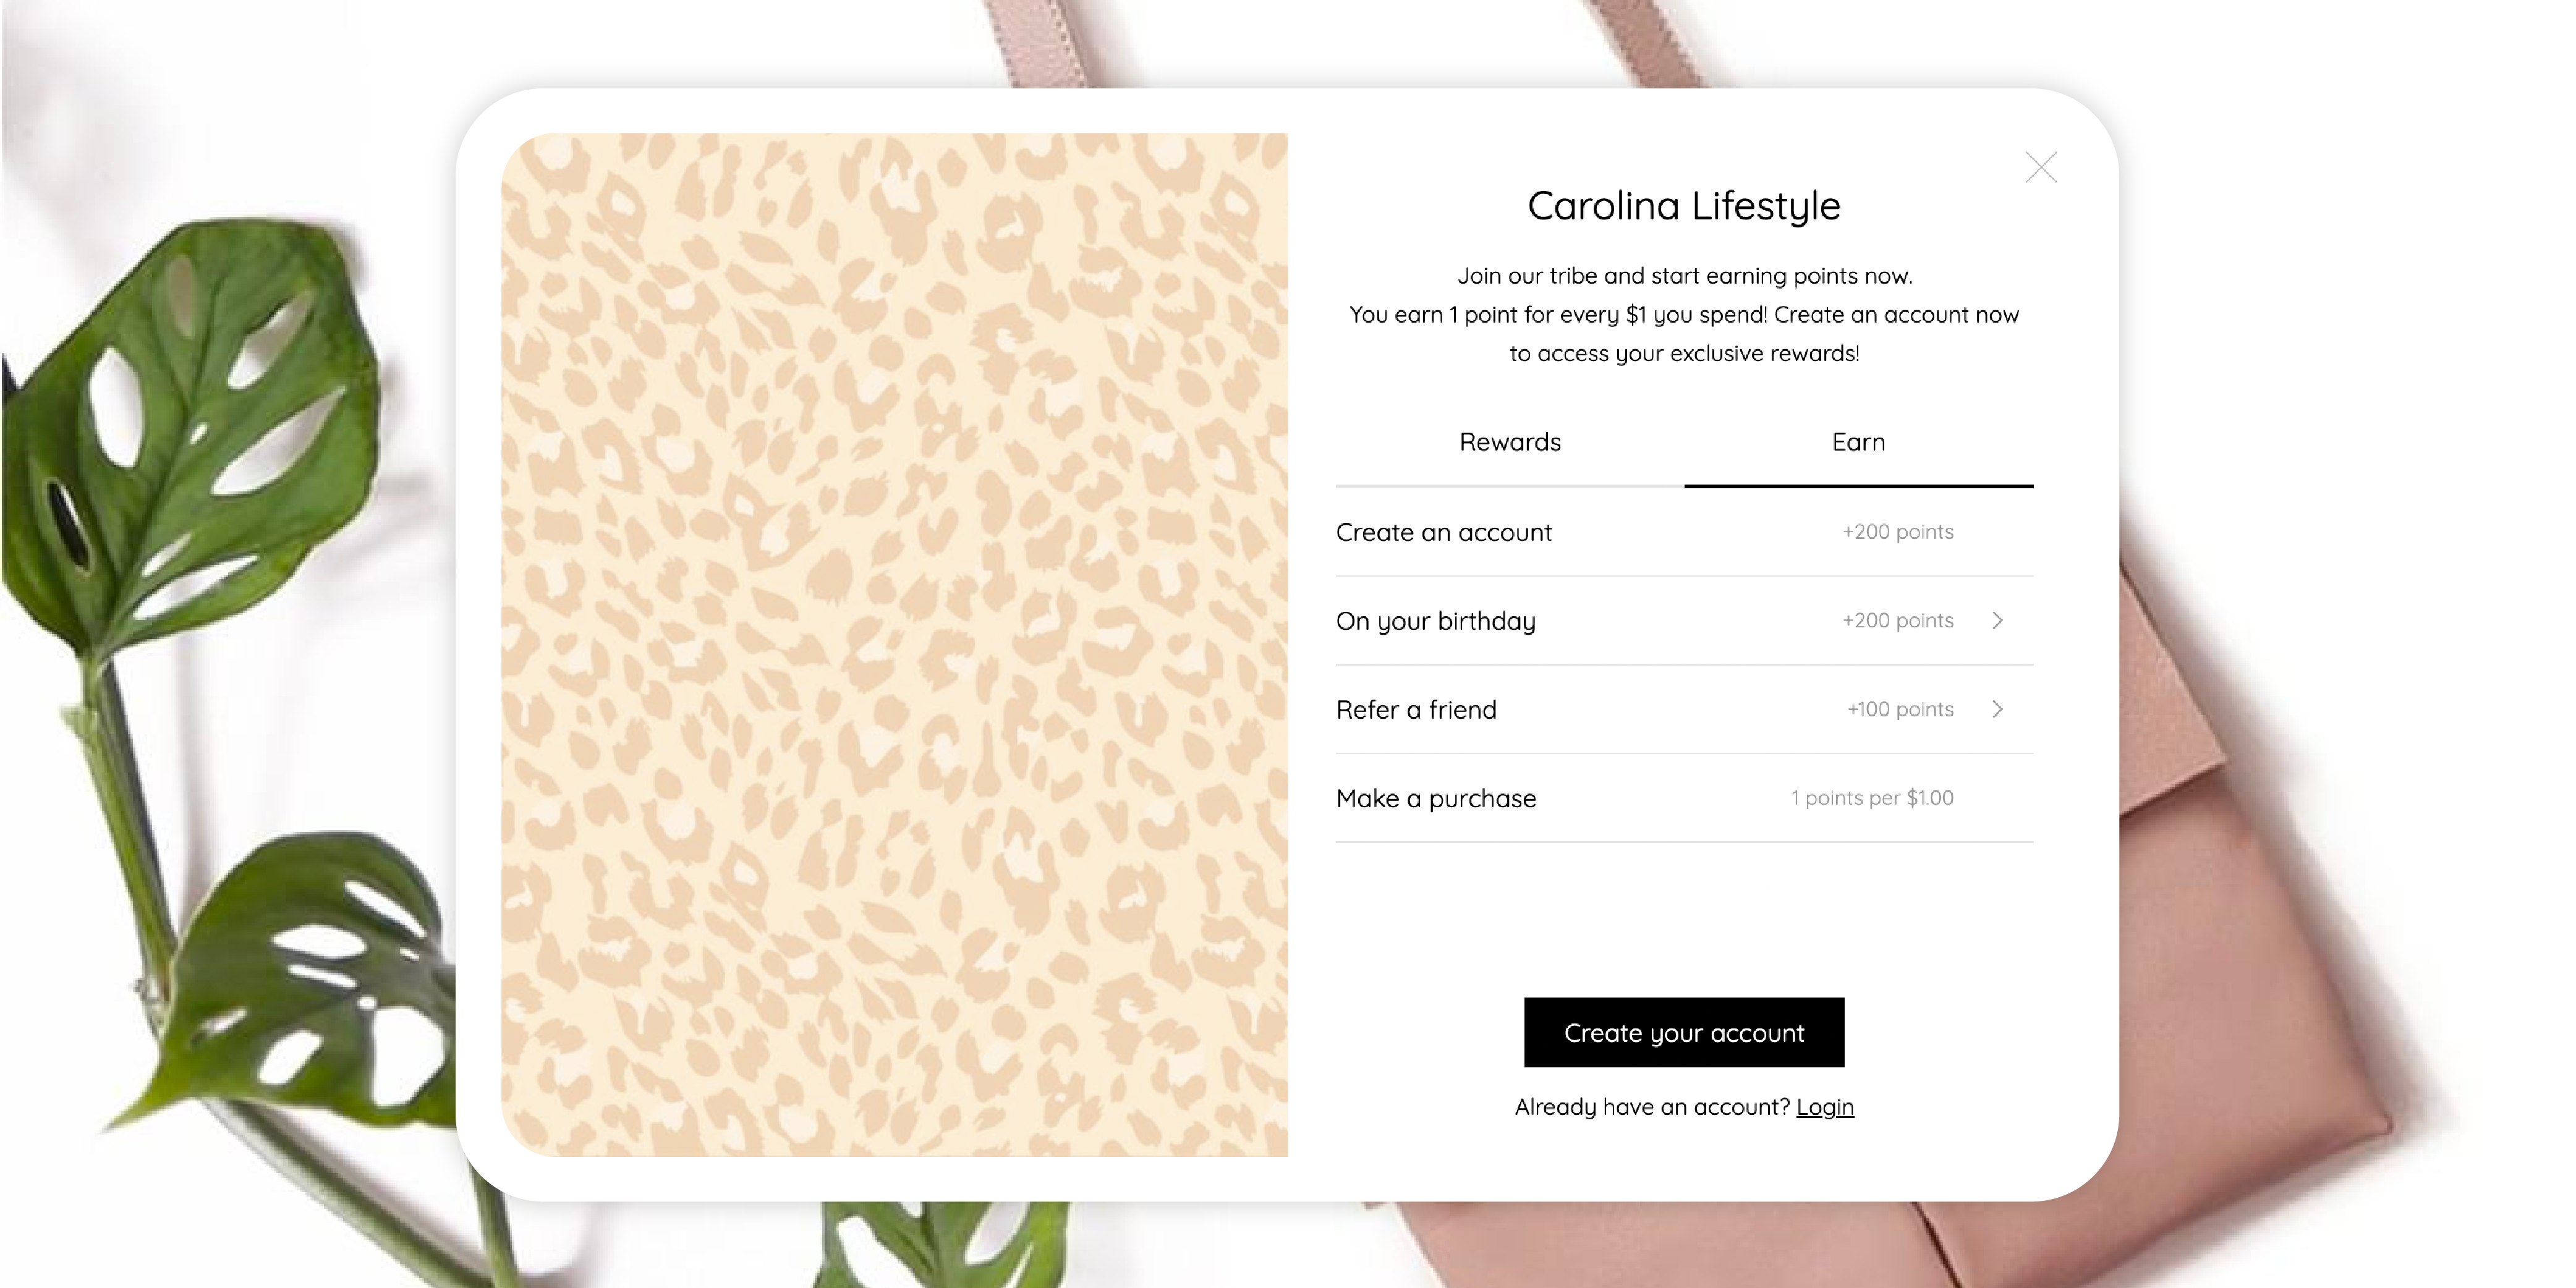
Task: Open the Login link
Action: (1825, 1107)
